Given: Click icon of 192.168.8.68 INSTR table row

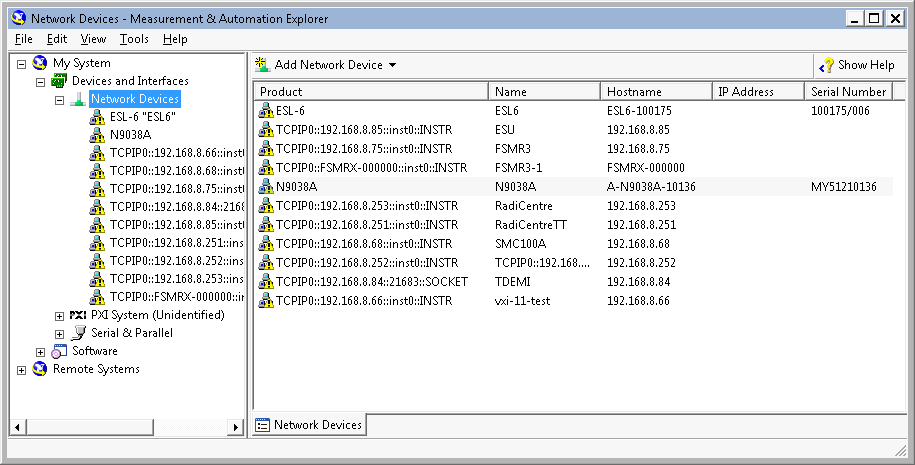Looking at the screenshot, I should pyautogui.click(x=266, y=244).
